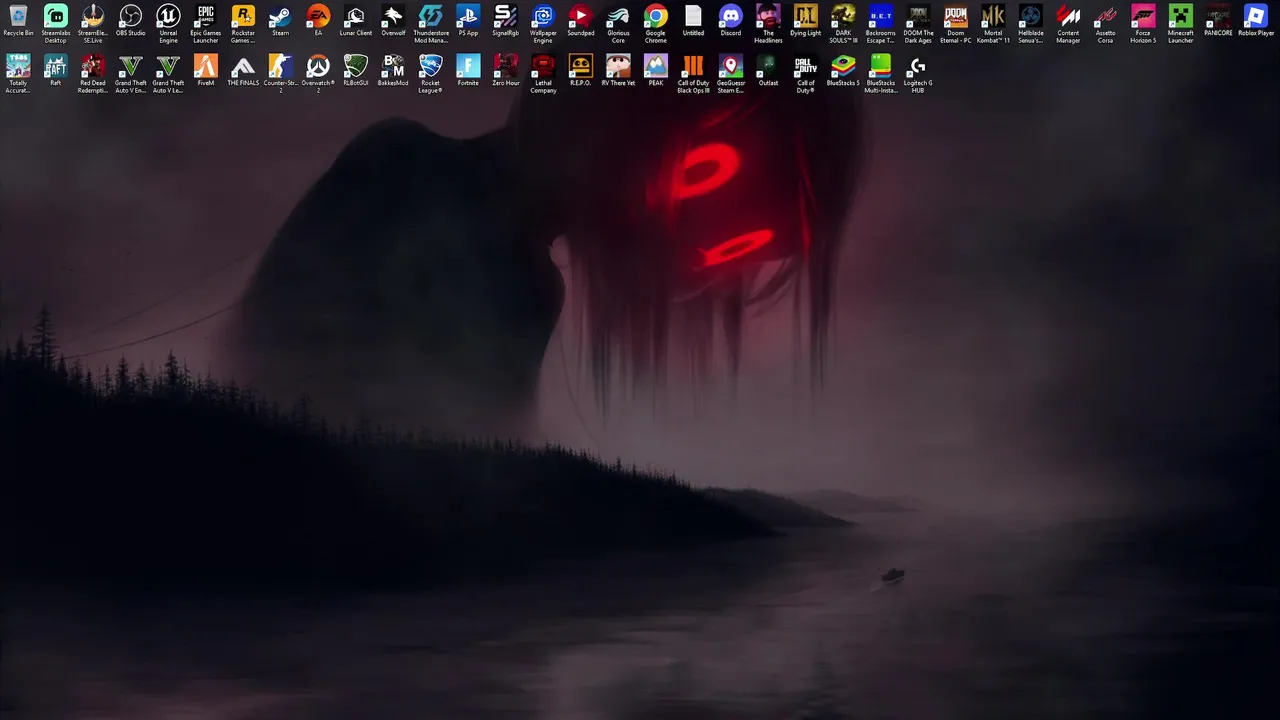Viewport: 1280px width, 720px height.
Task: Click THE FINALS game icon
Action: point(243,71)
